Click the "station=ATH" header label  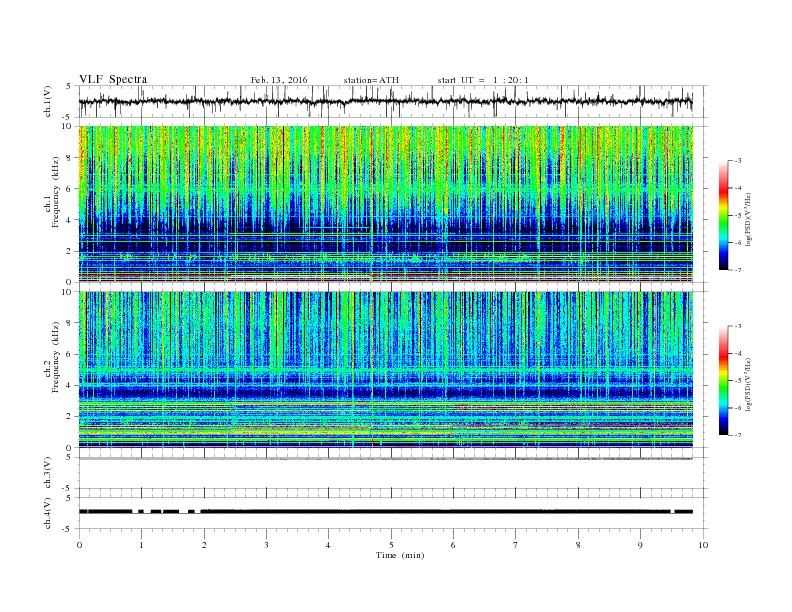[x=371, y=80]
